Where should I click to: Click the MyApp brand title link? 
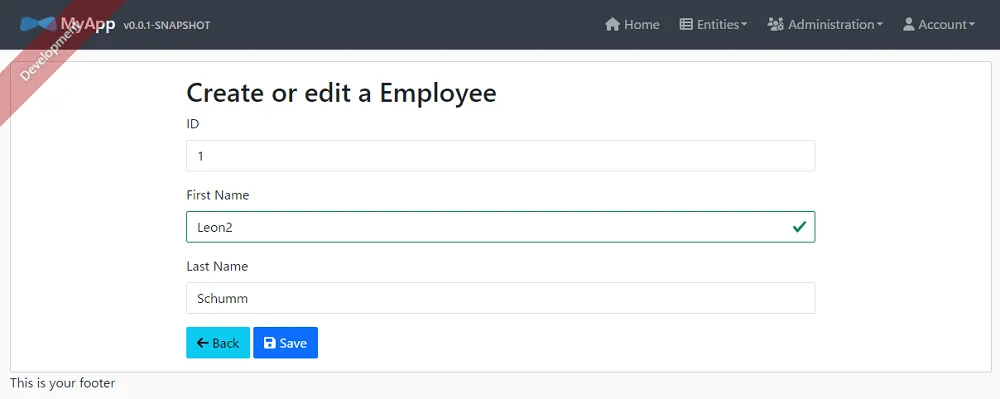pyautogui.click(x=88, y=24)
